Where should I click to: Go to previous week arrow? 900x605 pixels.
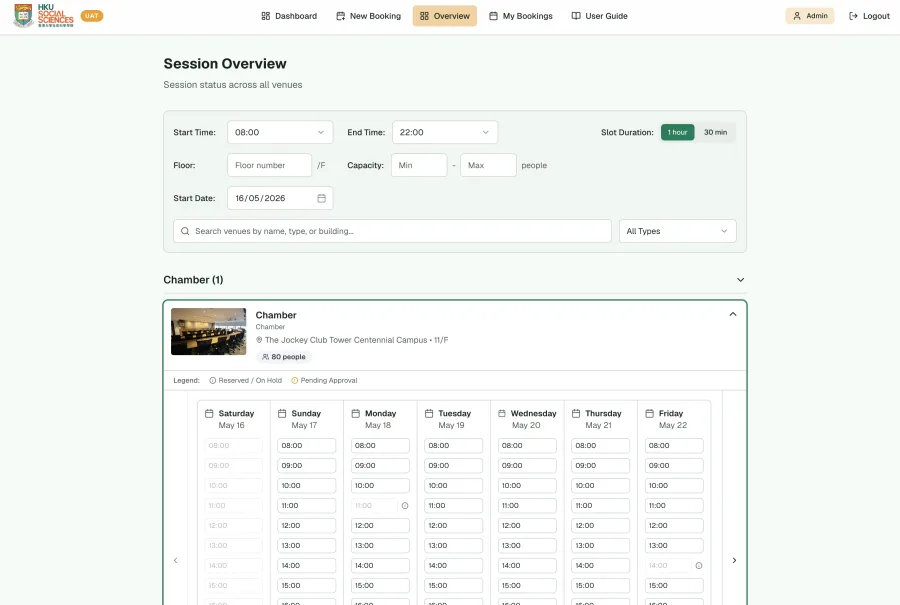pos(176,560)
